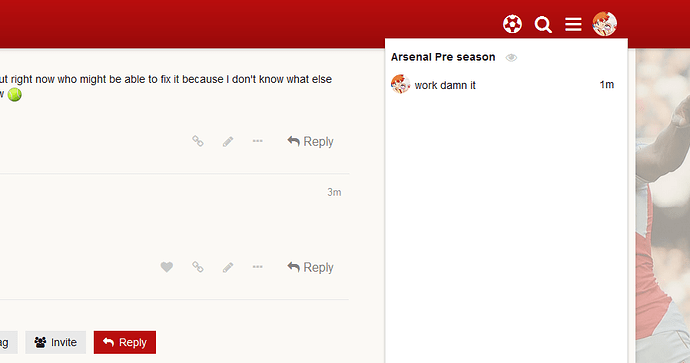Screen dimensions: 690x363
Task: Click the Invite button
Action: click(x=55, y=342)
